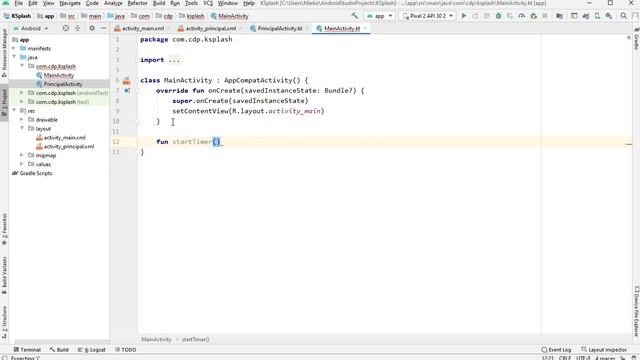Select Gradle Scripts in the project tree
The width and height of the screenshot is (640, 360).
36,173
